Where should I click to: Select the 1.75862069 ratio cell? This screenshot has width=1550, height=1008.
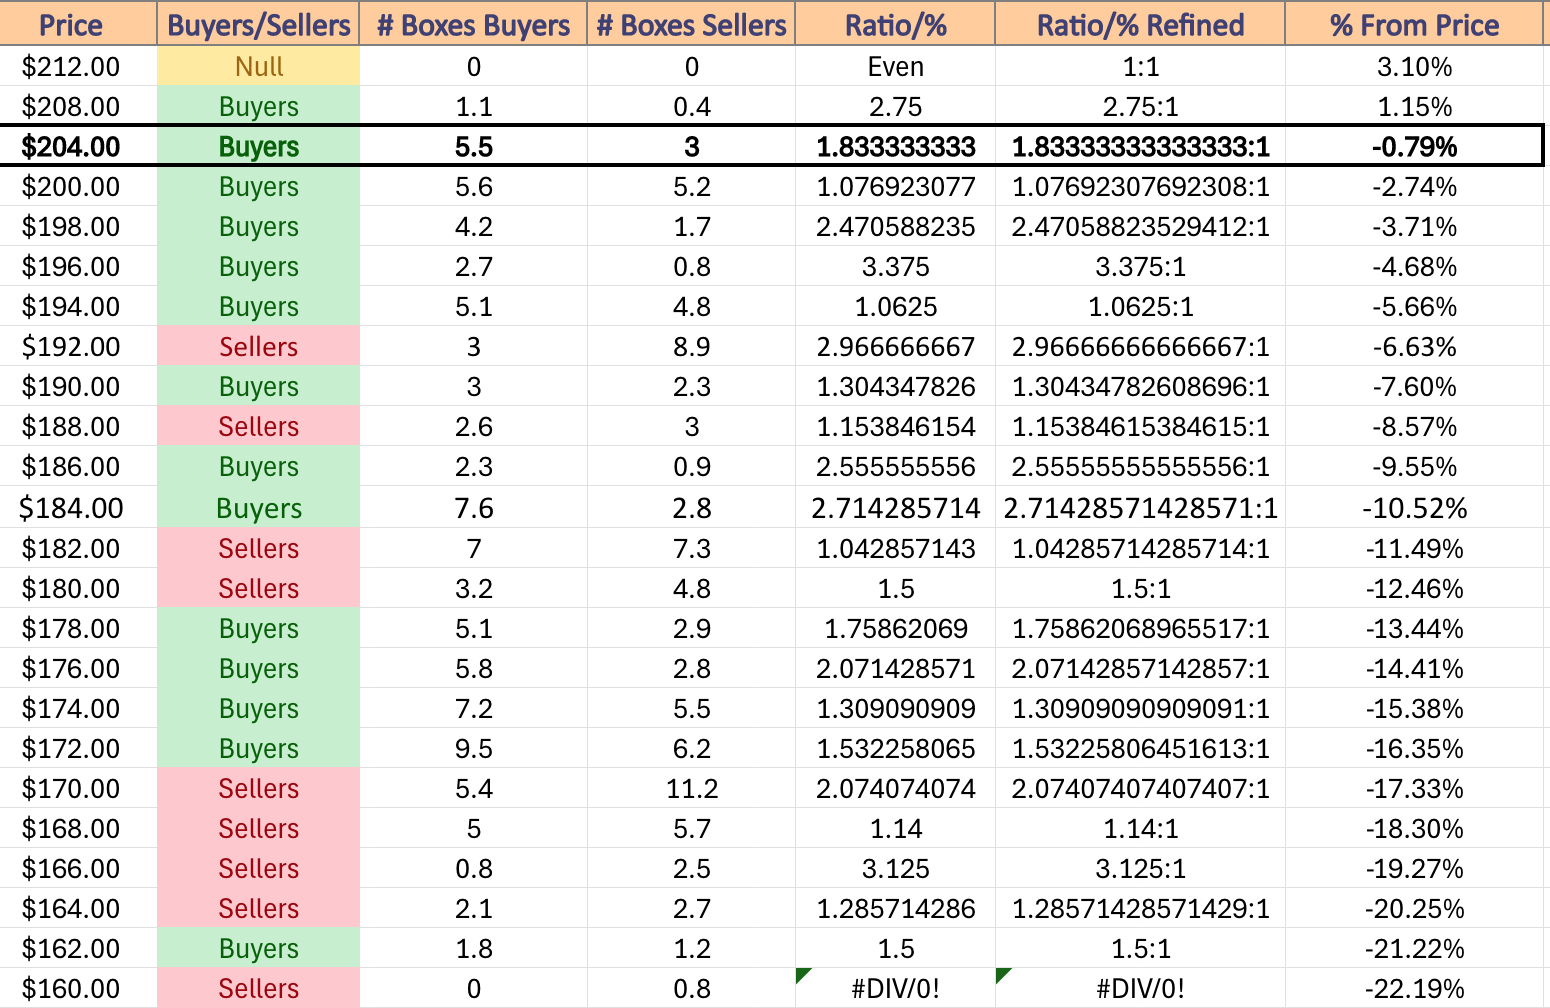pyautogui.click(x=895, y=628)
